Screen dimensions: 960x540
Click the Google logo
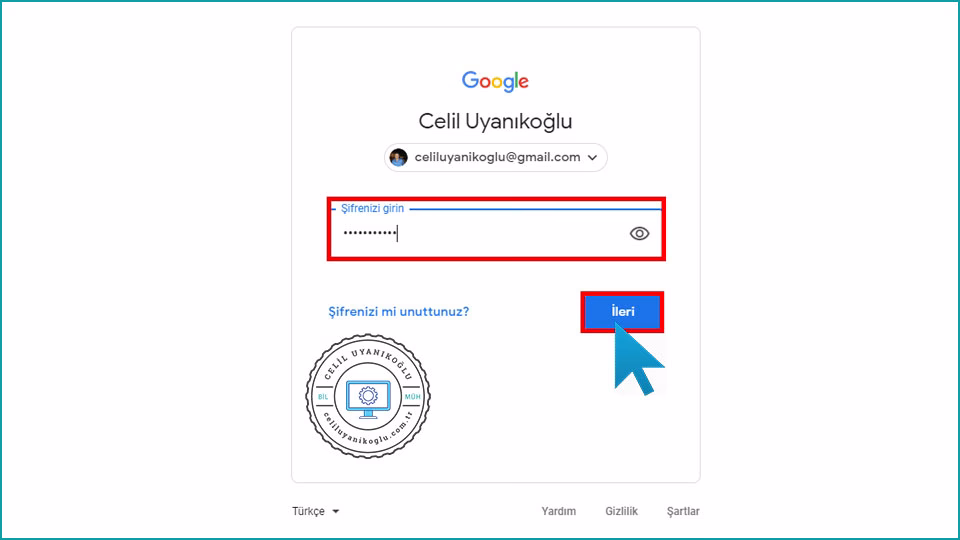point(495,81)
